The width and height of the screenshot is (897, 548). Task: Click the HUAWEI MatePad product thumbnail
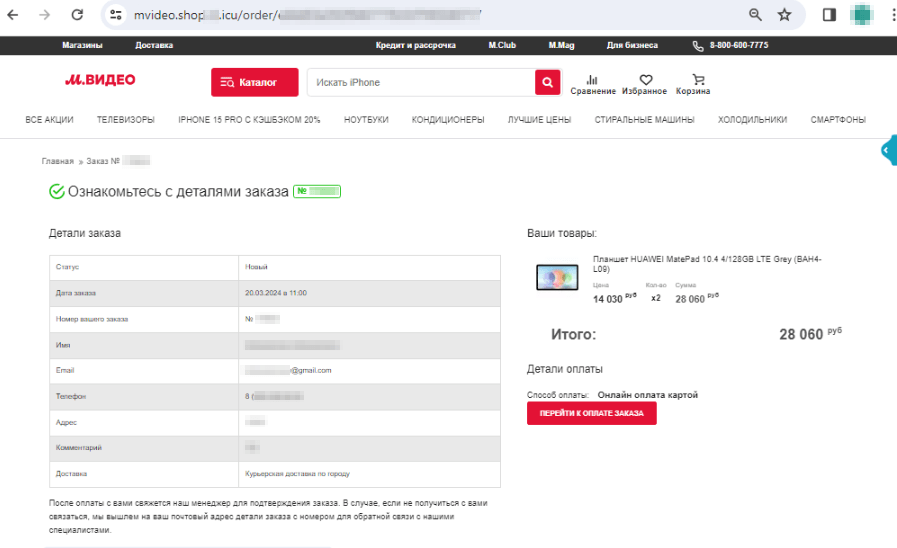[x=557, y=277]
